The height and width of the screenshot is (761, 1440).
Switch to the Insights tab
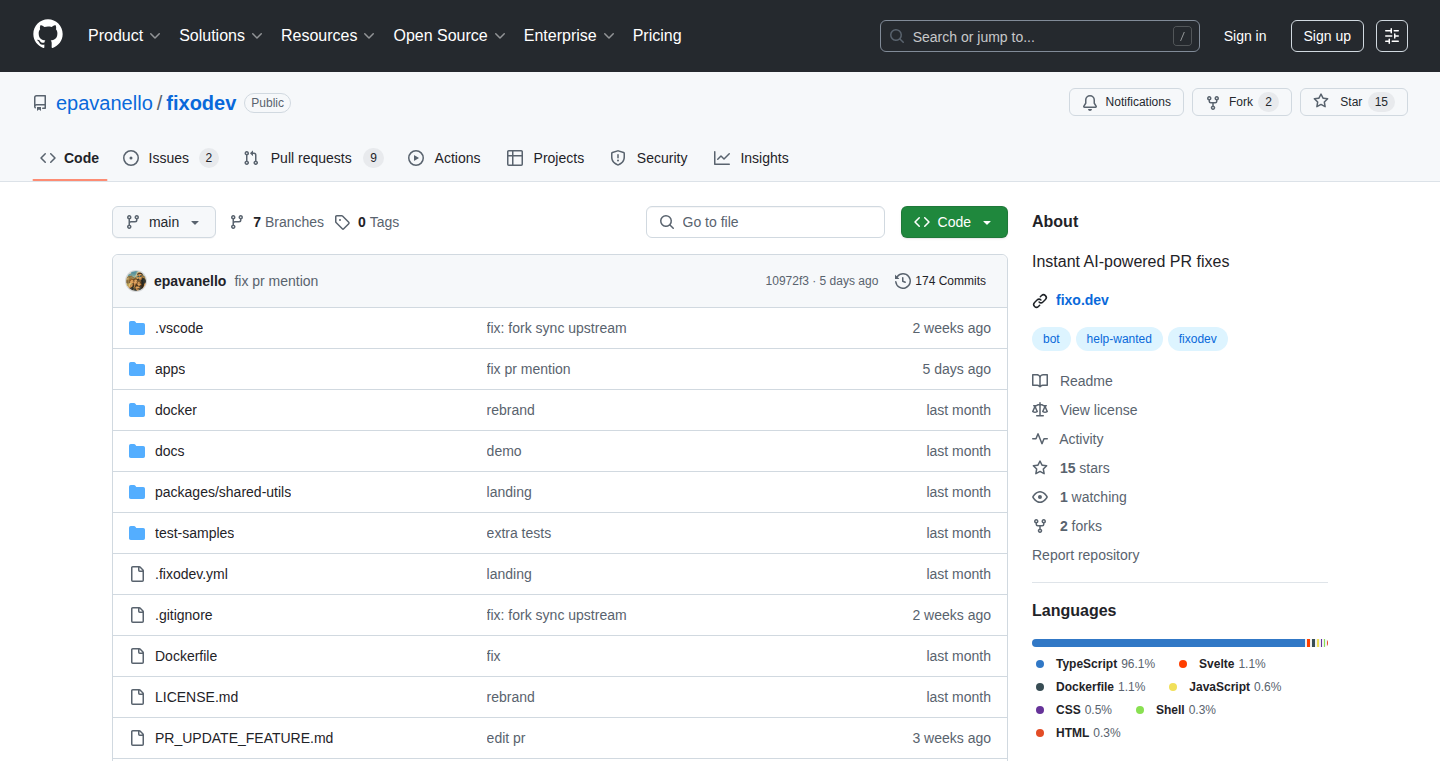pyautogui.click(x=751, y=158)
